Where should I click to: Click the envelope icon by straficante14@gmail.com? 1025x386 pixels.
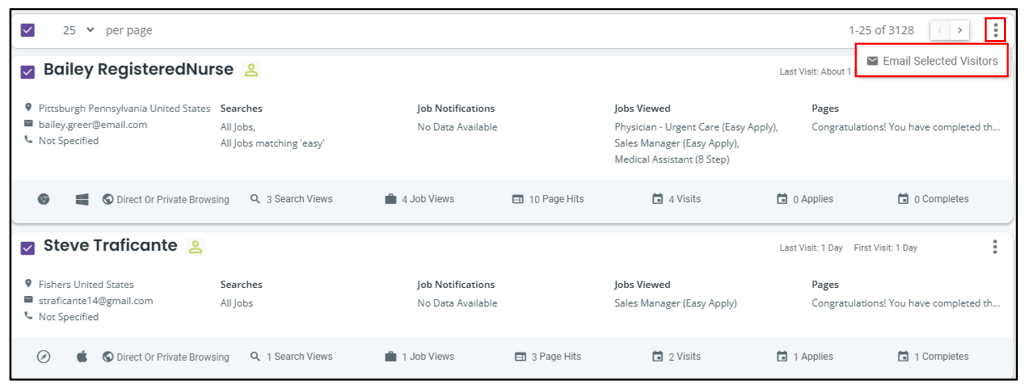[28, 300]
